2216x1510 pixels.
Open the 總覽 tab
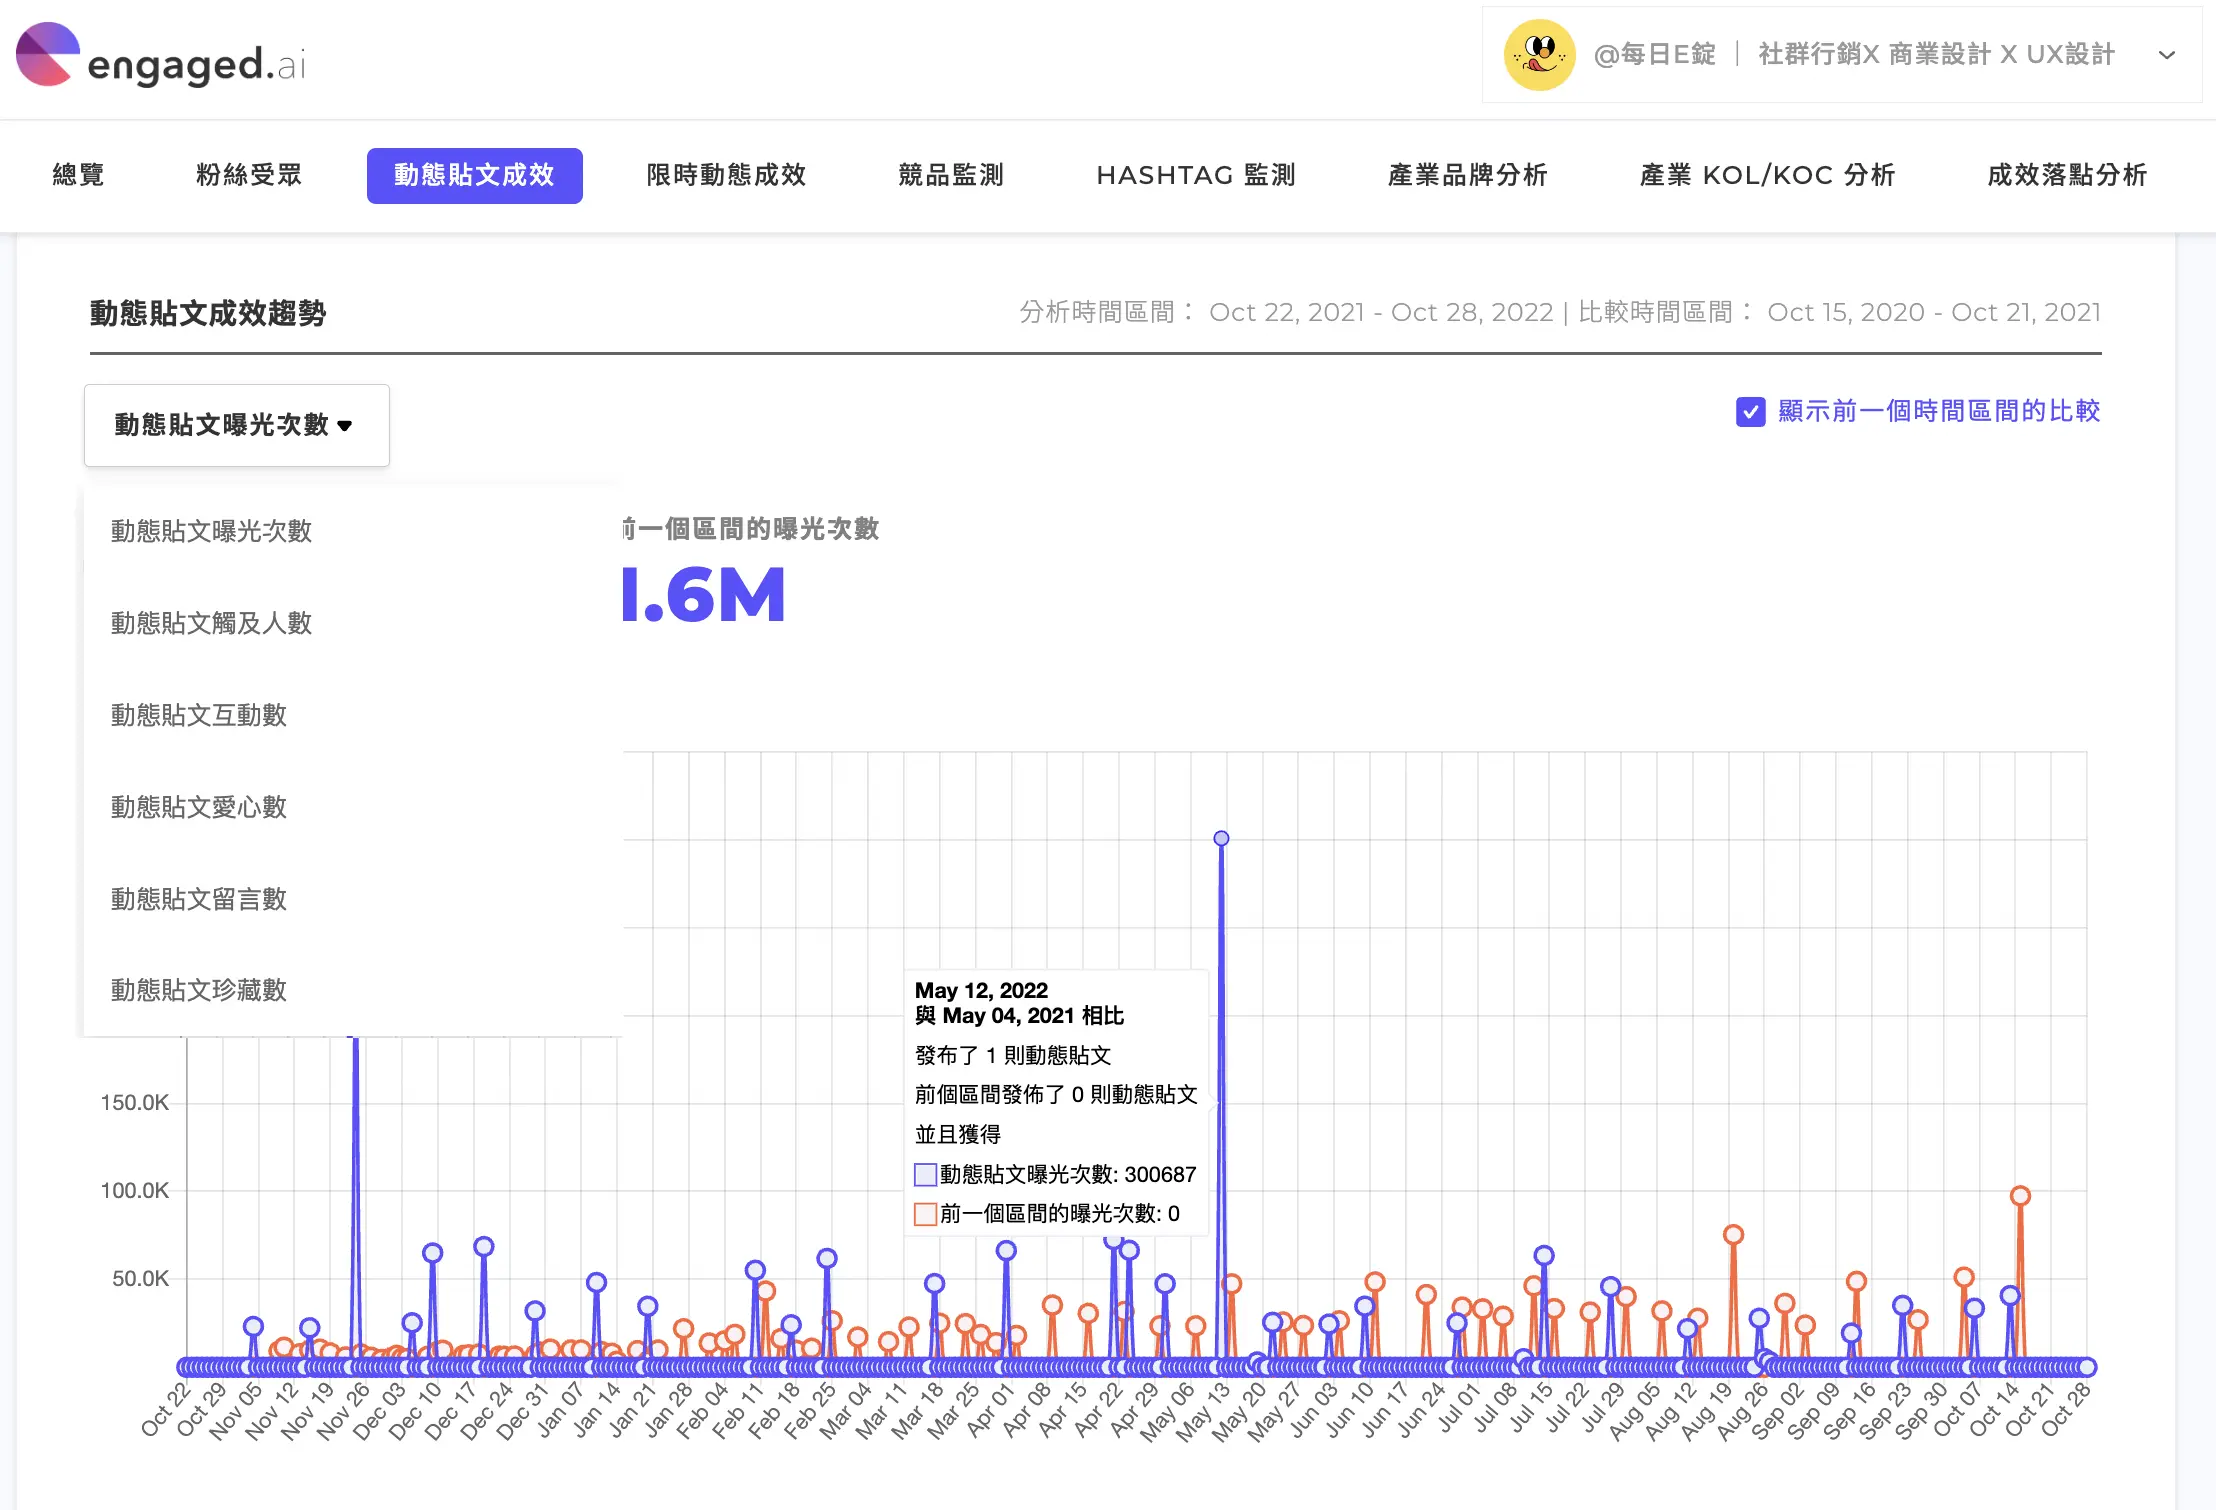click(78, 175)
